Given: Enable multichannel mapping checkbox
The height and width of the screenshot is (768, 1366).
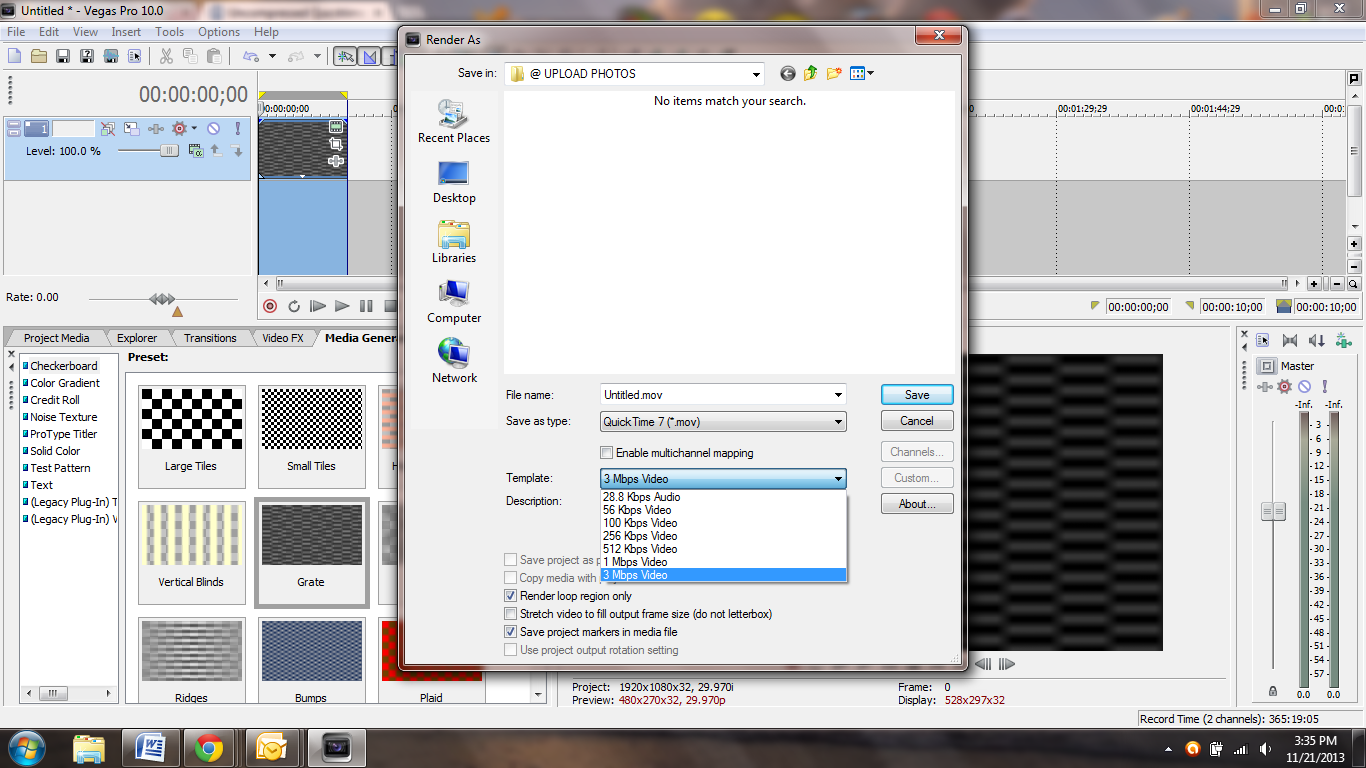Looking at the screenshot, I should pyautogui.click(x=606, y=453).
